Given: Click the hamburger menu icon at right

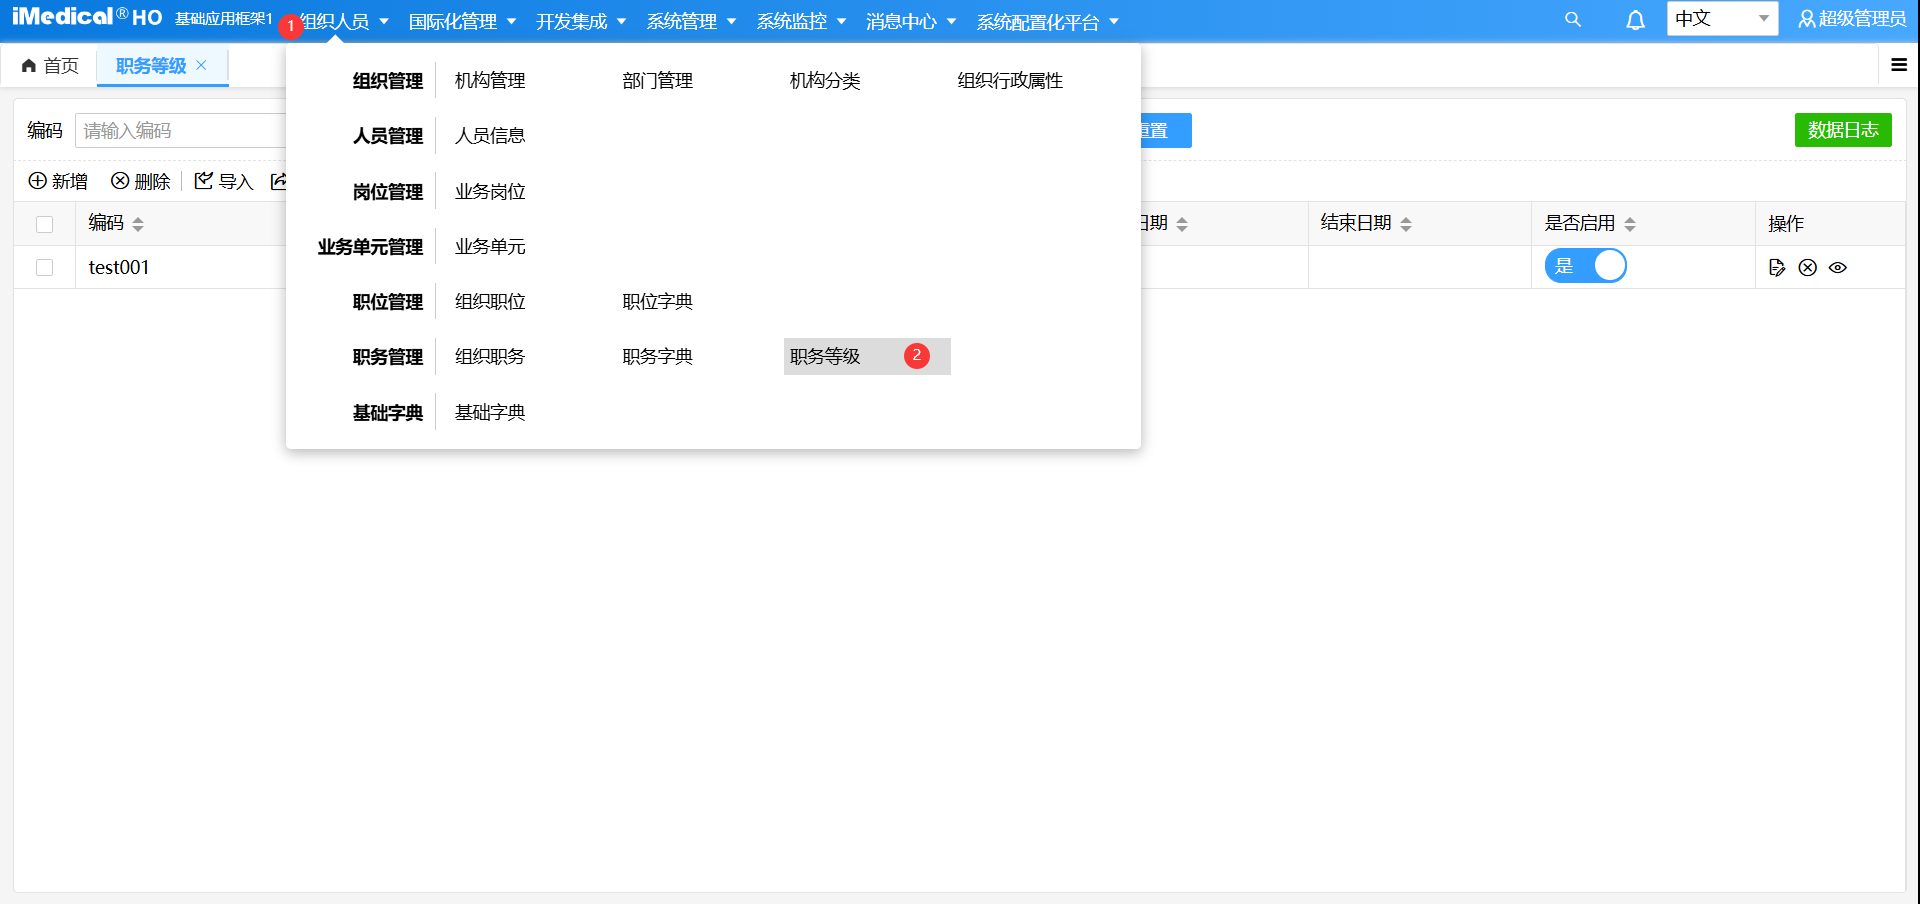Looking at the screenshot, I should point(1899,65).
